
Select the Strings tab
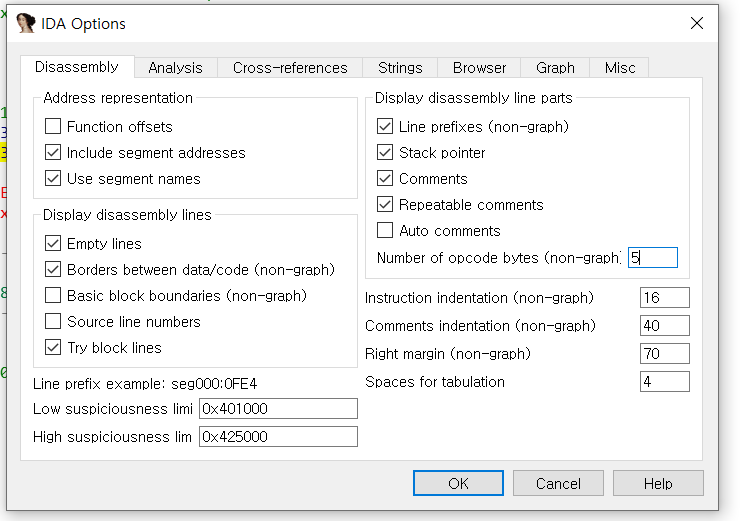(x=400, y=68)
